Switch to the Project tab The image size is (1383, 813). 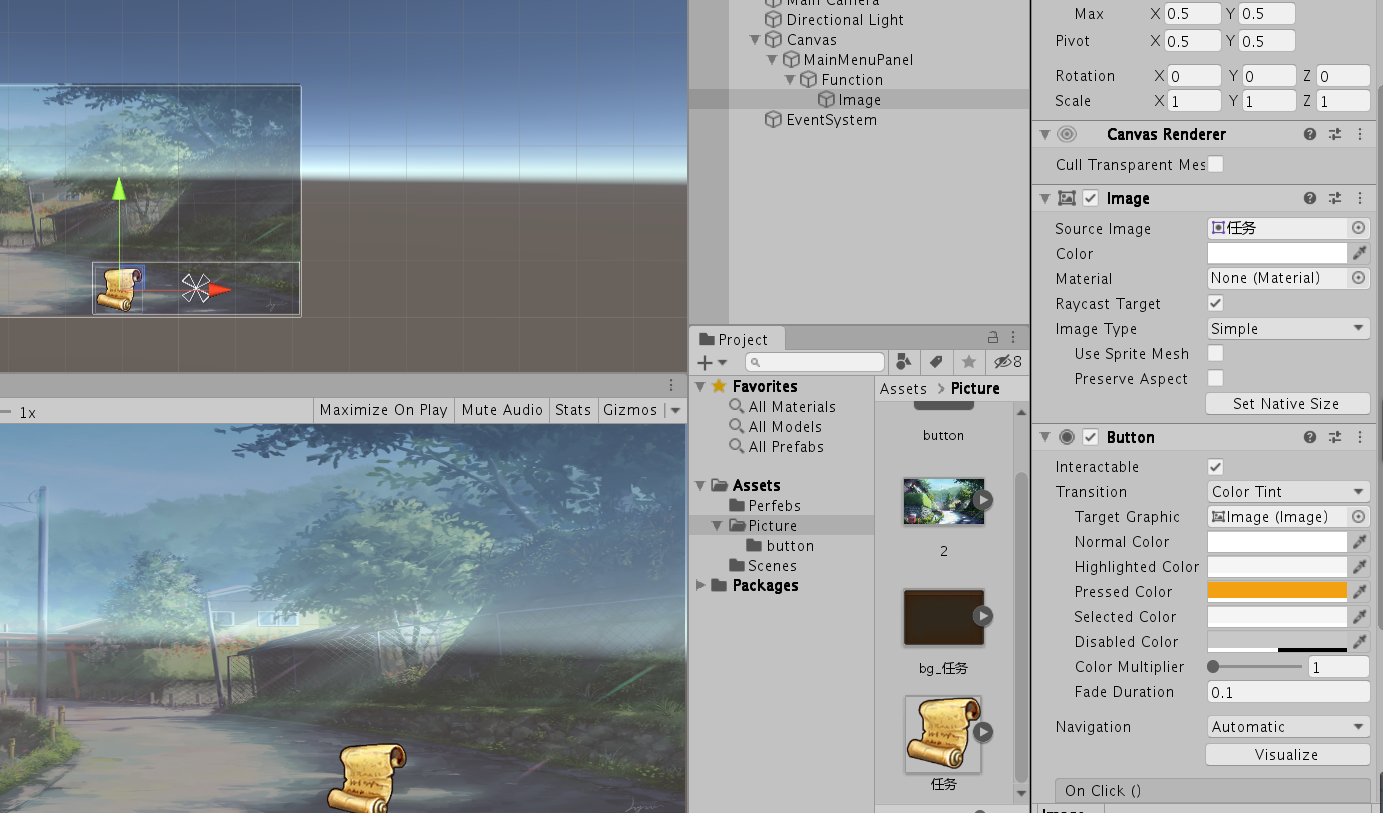734,339
